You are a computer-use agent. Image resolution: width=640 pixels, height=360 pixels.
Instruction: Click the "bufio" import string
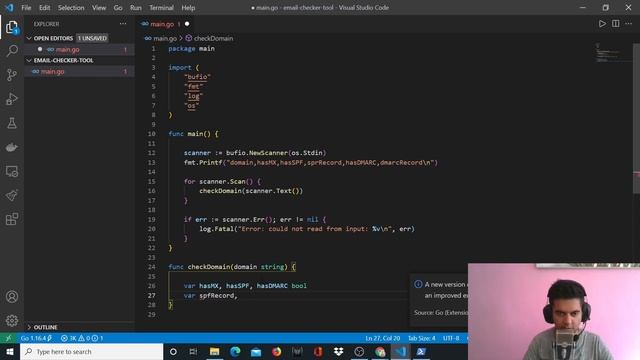coord(197,77)
